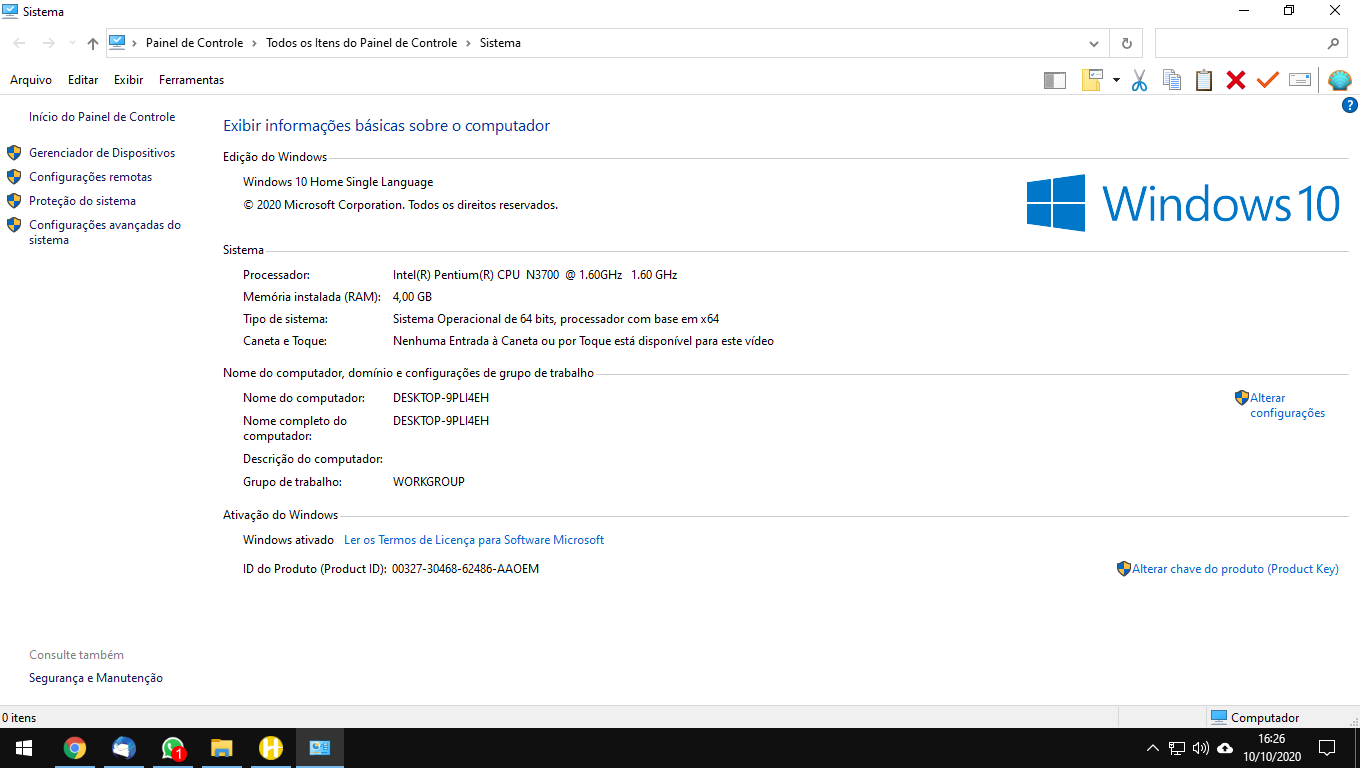Open the network tray icon
This screenshot has height=768, width=1360.
point(1177,748)
